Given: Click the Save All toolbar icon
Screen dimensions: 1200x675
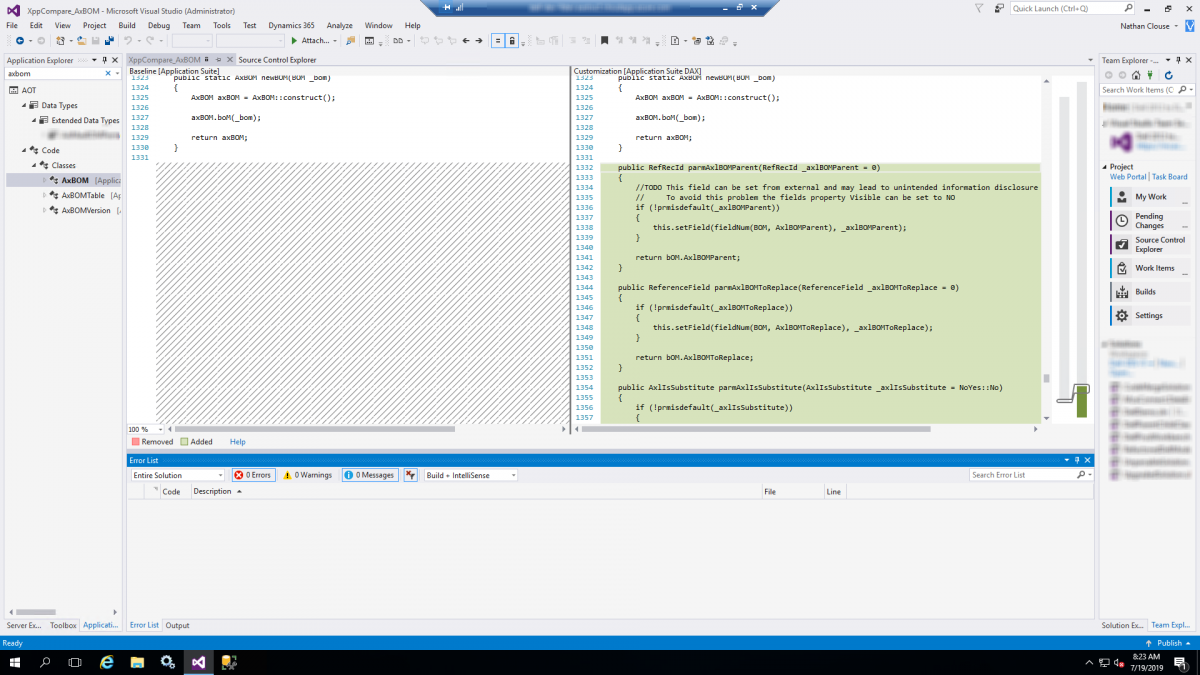Looking at the screenshot, I should pos(108,41).
